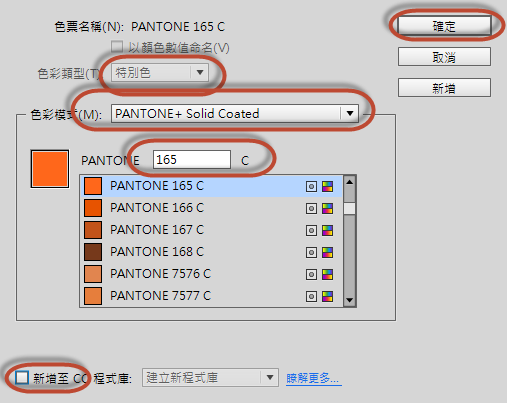Image resolution: width=507 pixels, height=403 pixels.
Task: Click spot color icon for PANTONE 167 C
Action: [311, 230]
